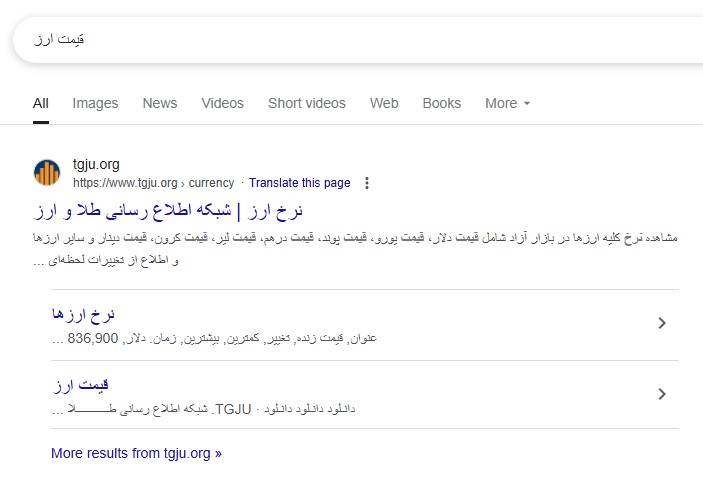Open the three-dot options for the tgju.org result
703x491 pixels.
coord(367,183)
